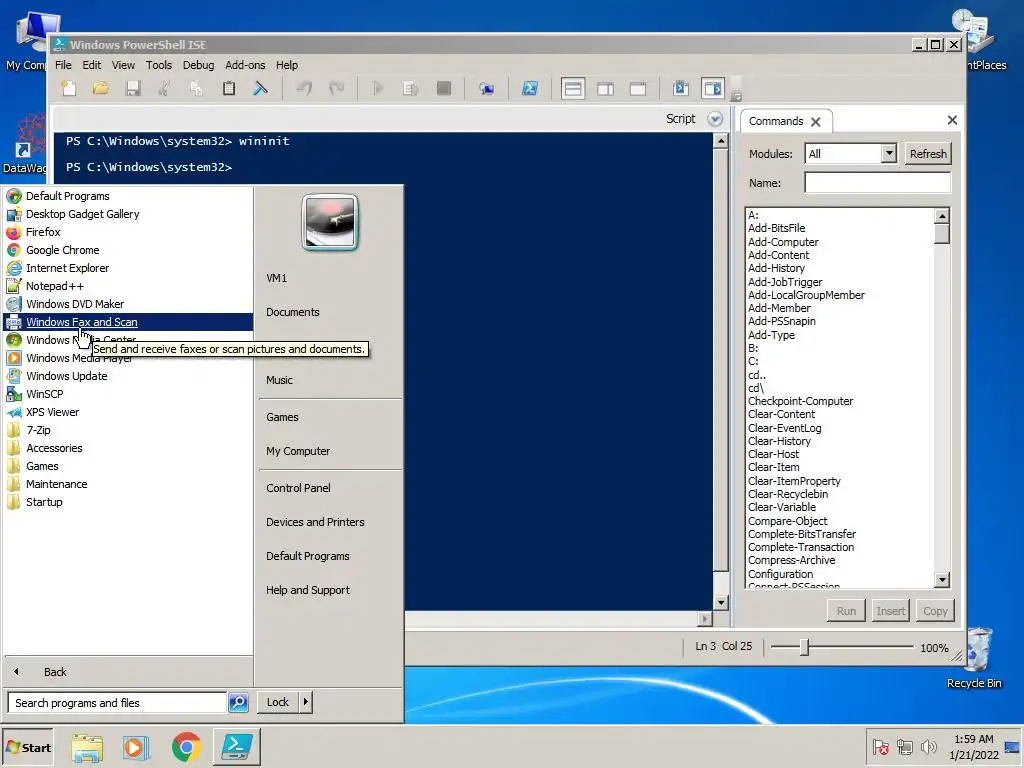
Task: Open Help and Support
Action: click(308, 590)
